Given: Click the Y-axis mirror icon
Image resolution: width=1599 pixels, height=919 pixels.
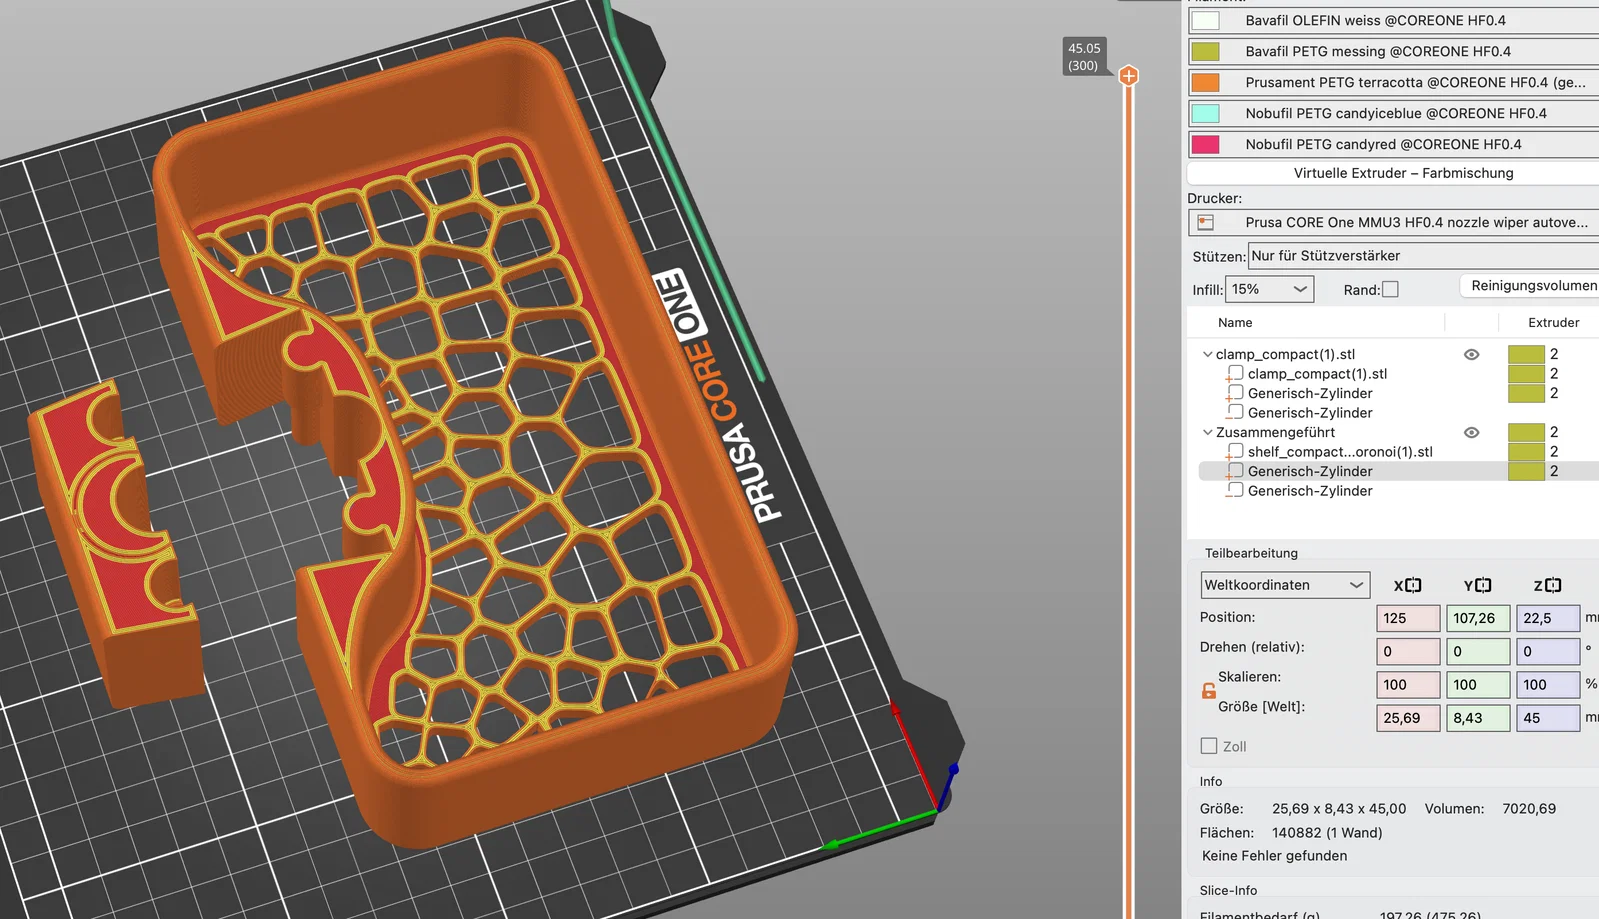Looking at the screenshot, I should tap(1483, 586).
